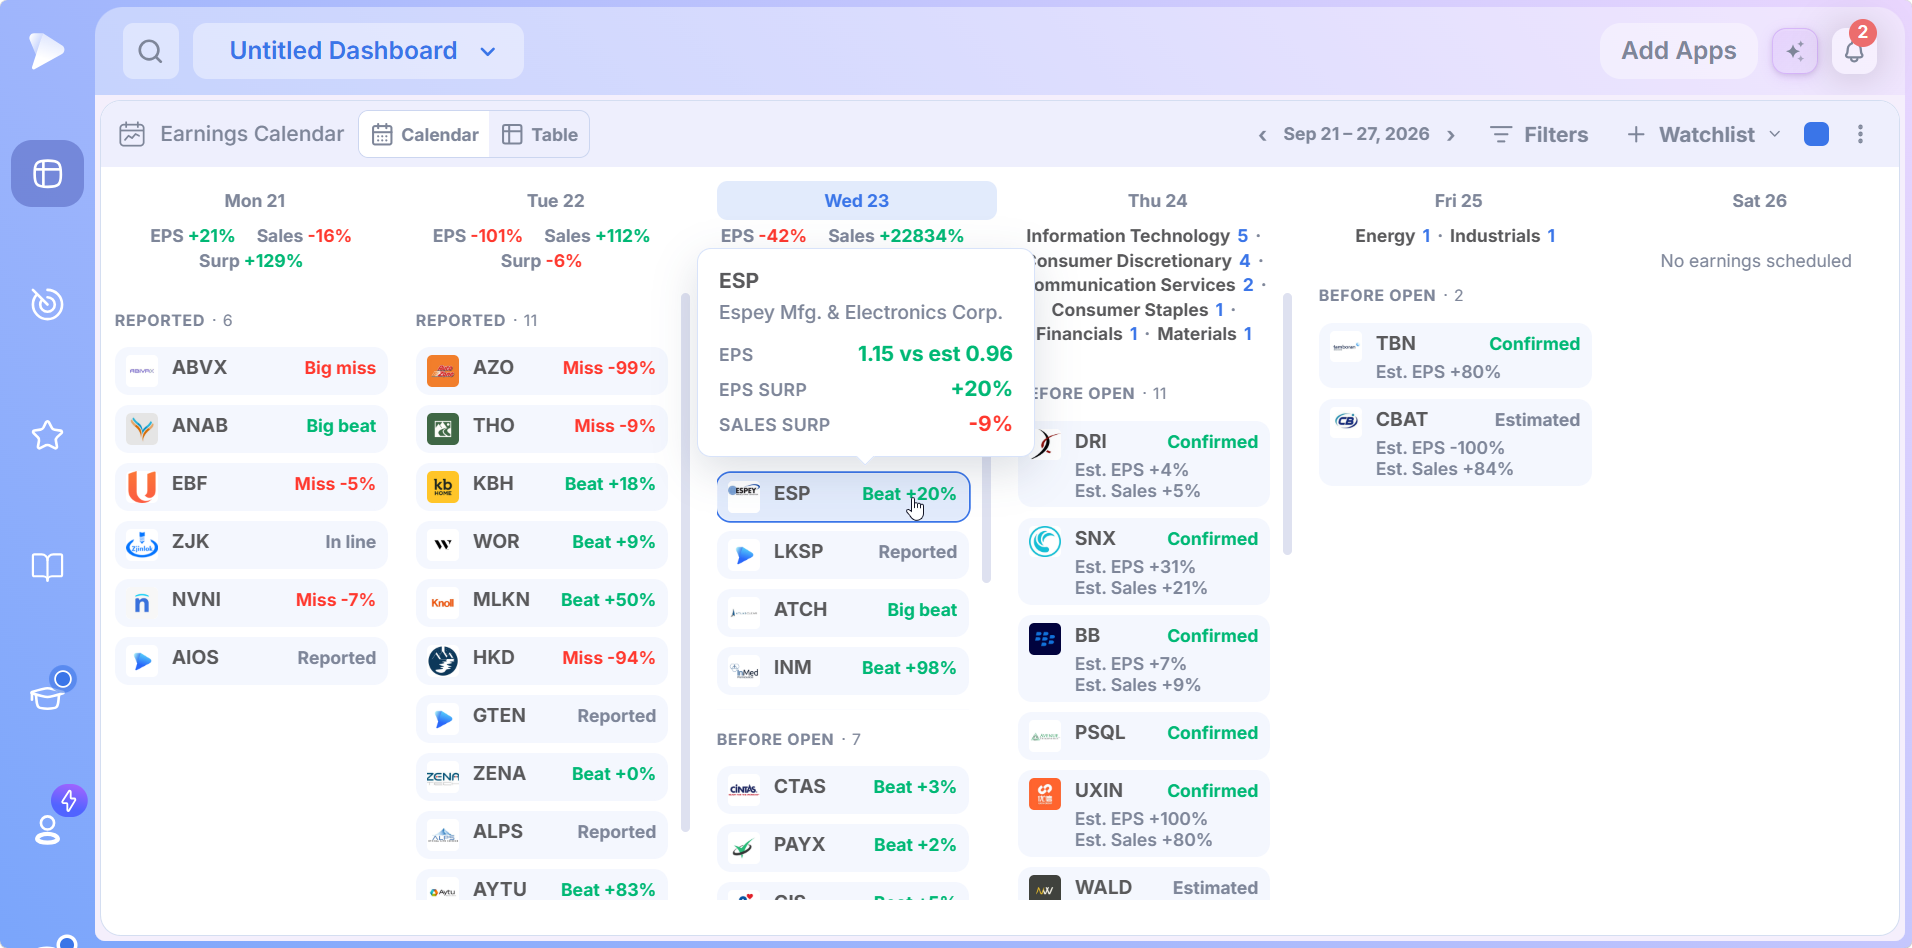
Task: Click the BB company logo
Action: (1045, 639)
